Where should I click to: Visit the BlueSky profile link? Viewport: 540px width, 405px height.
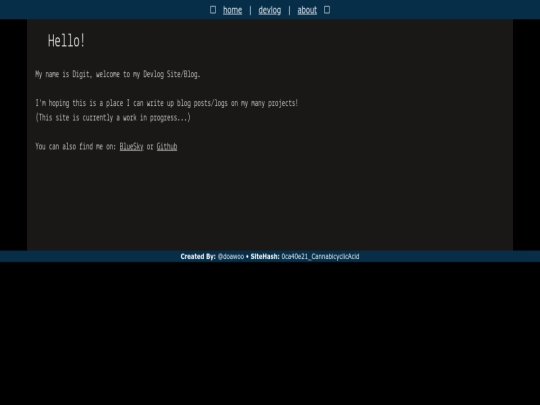click(131, 147)
